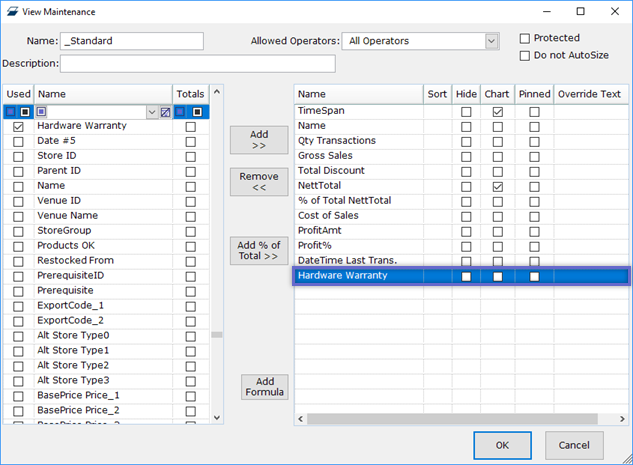Screen dimensions: 633x465
Task: Uncheck Used for Hardware Warranty field
Action: point(18,127)
